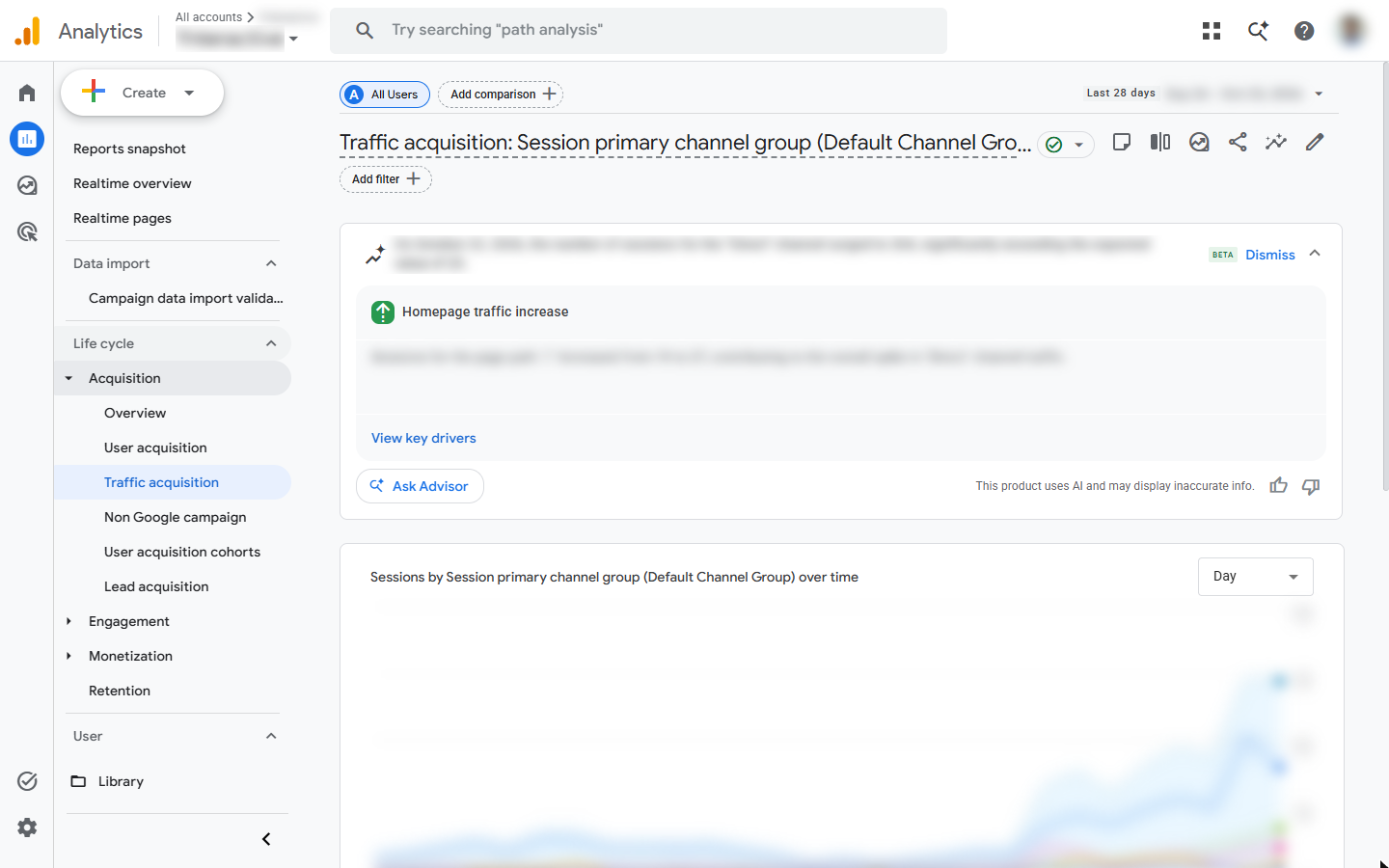Give thumbs up on AI insight

pos(1278,486)
